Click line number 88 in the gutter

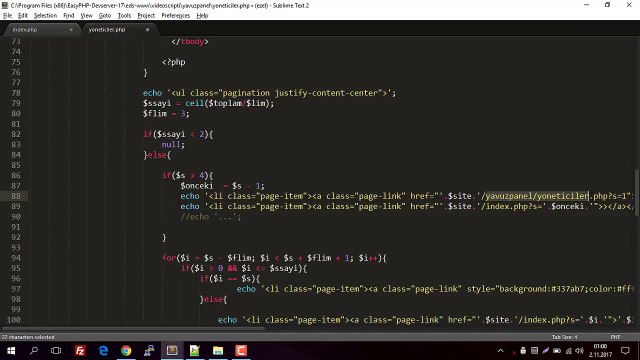click(x=16, y=196)
